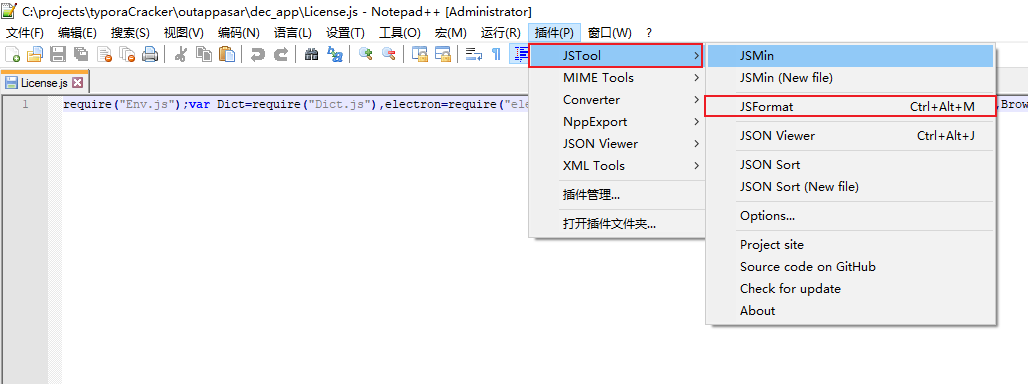1028x384 pixels.
Task: Click the Save file floppy icon
Action: click(58, 54)
